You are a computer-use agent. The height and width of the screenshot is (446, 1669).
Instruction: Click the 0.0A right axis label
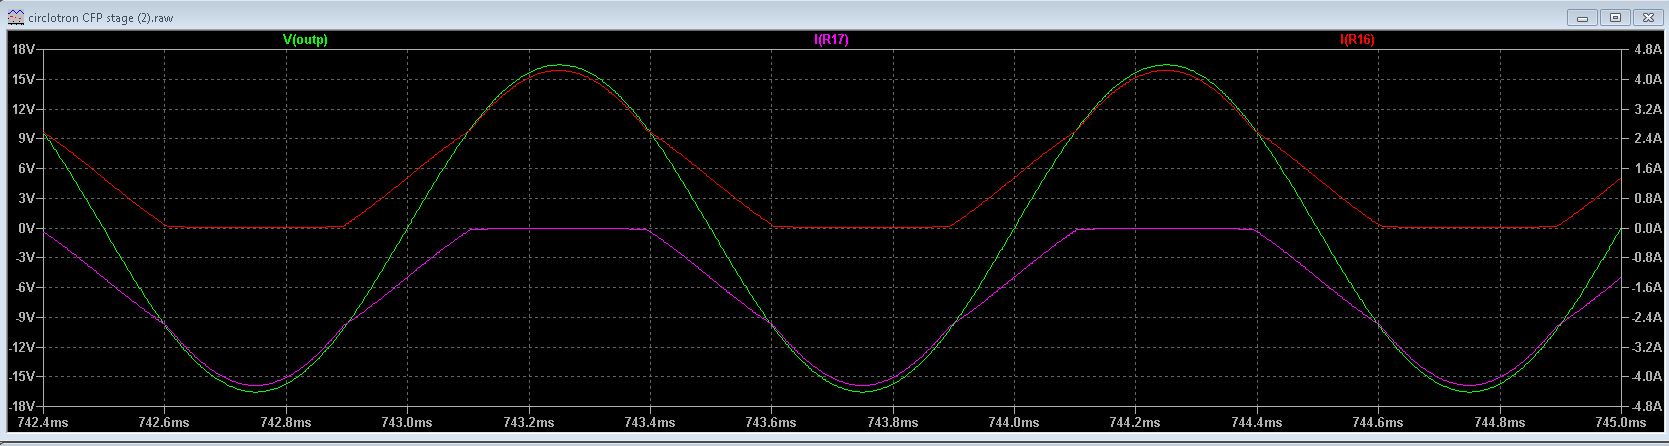1647,228
